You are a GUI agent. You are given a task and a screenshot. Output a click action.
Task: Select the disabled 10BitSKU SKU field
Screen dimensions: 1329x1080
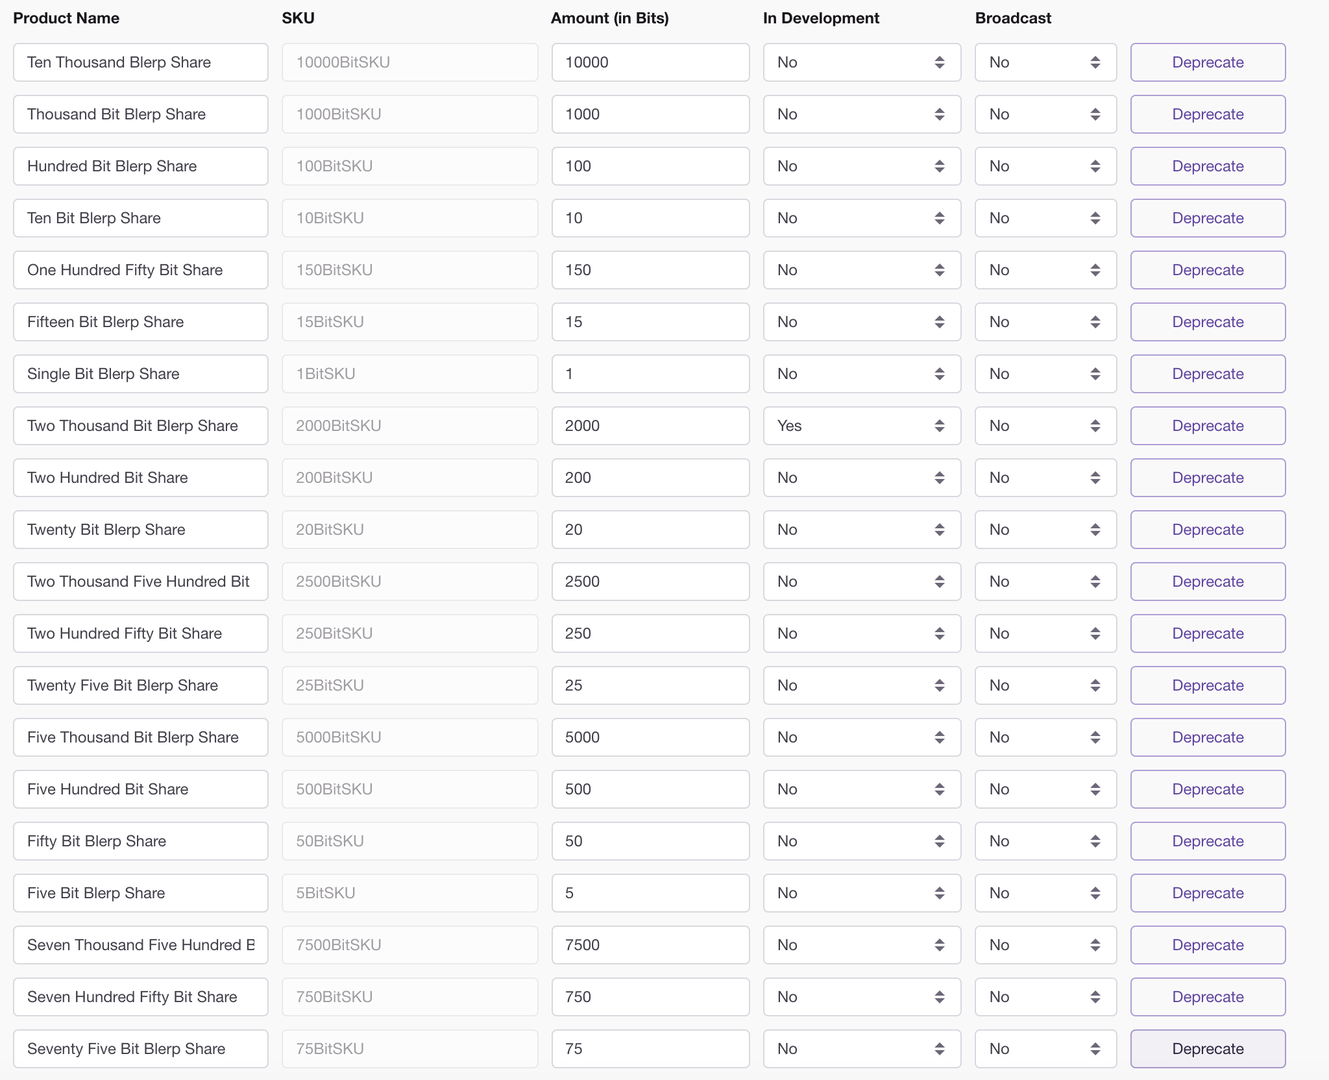pyautogui.click(x=409, y=218)
